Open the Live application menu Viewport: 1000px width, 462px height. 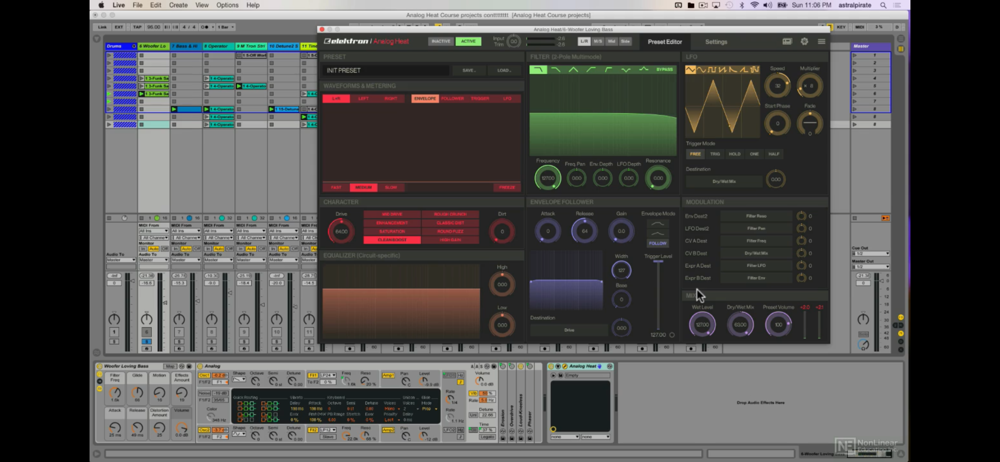tap(119, 5)
